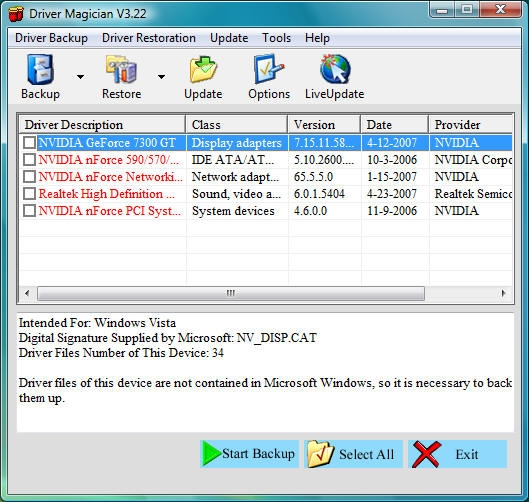529x502 pixels.
Task: Enable the NVIDIA nForce PCI System checkbox
Action: pyautogui.click(x=29, y=211)
